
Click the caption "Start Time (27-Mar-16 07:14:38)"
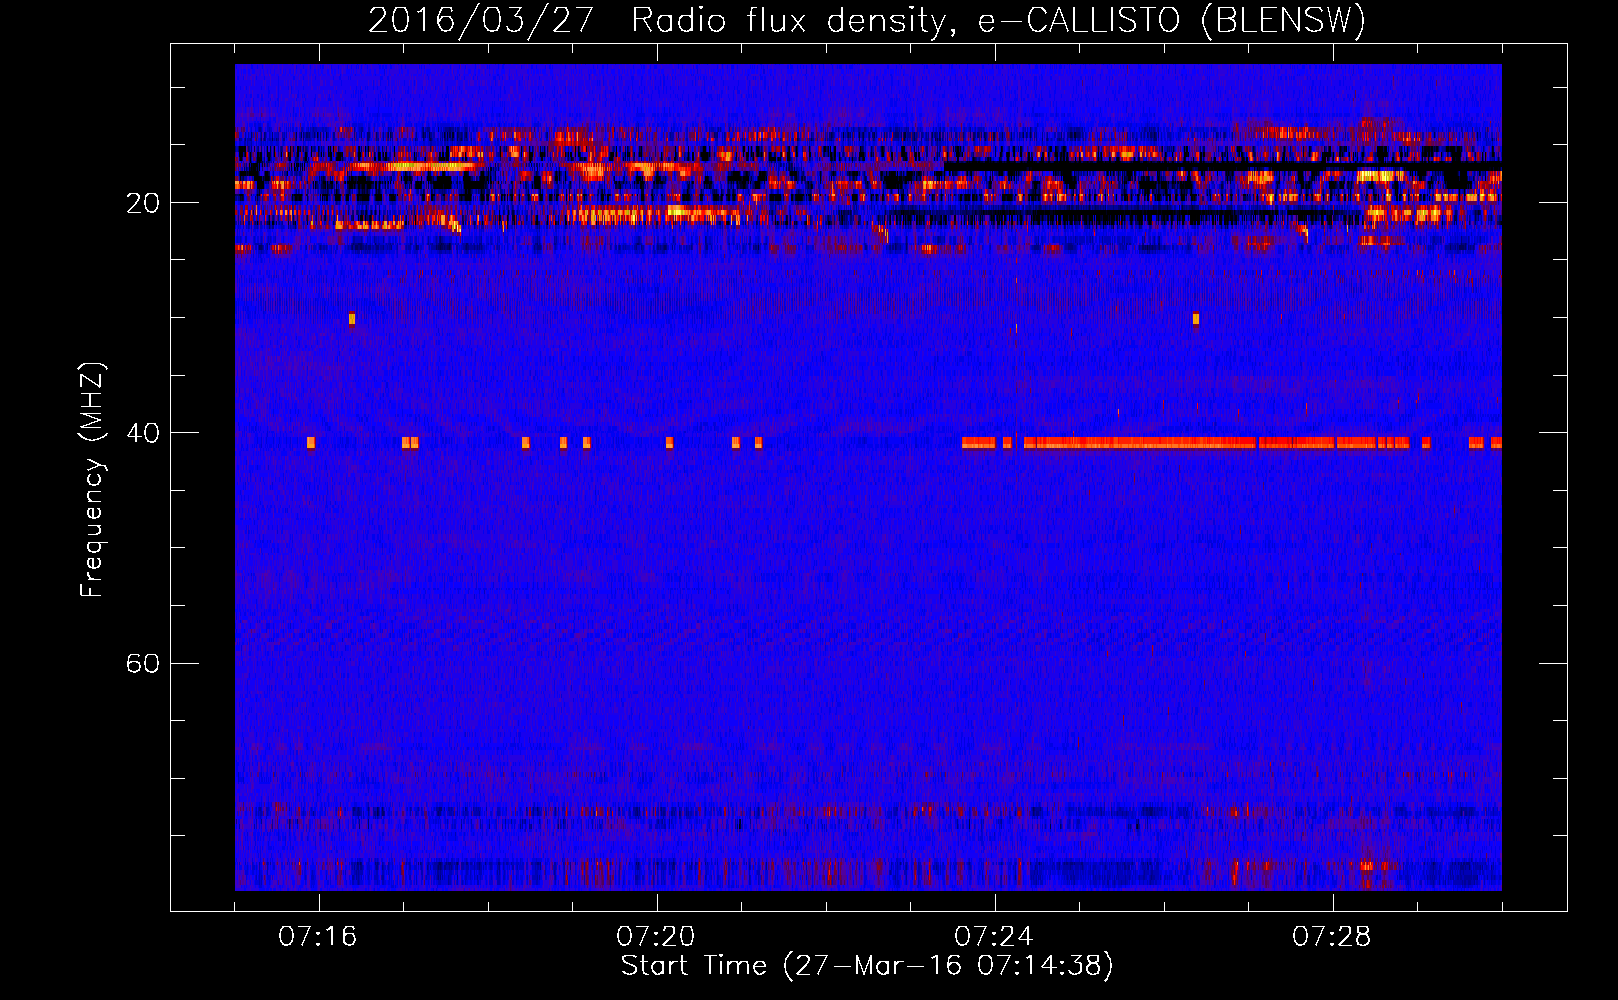pos(867,966)
